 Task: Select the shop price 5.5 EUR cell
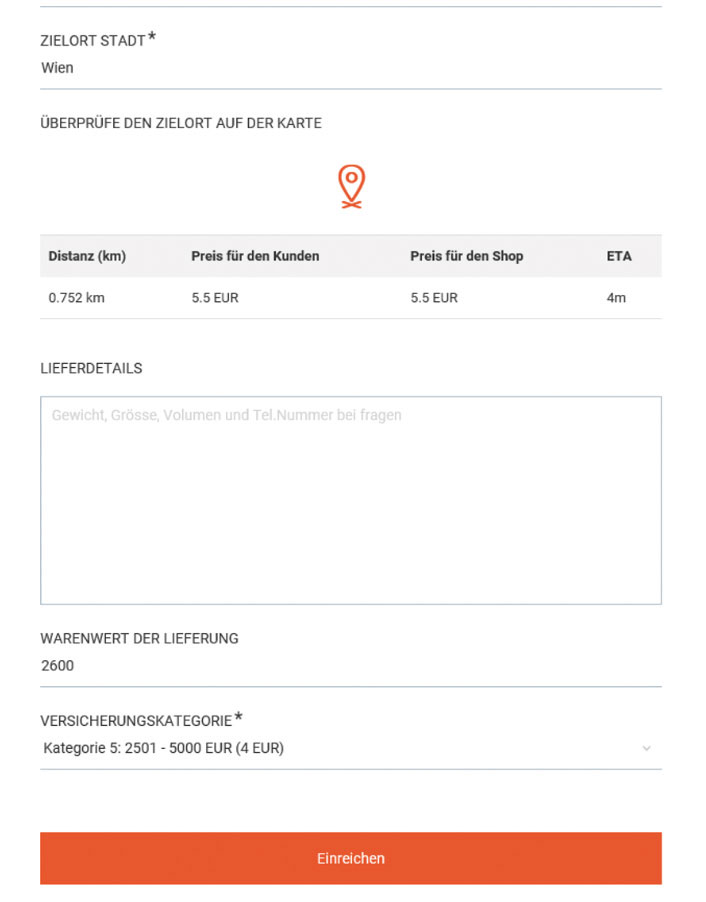click(x=434, y=298)
